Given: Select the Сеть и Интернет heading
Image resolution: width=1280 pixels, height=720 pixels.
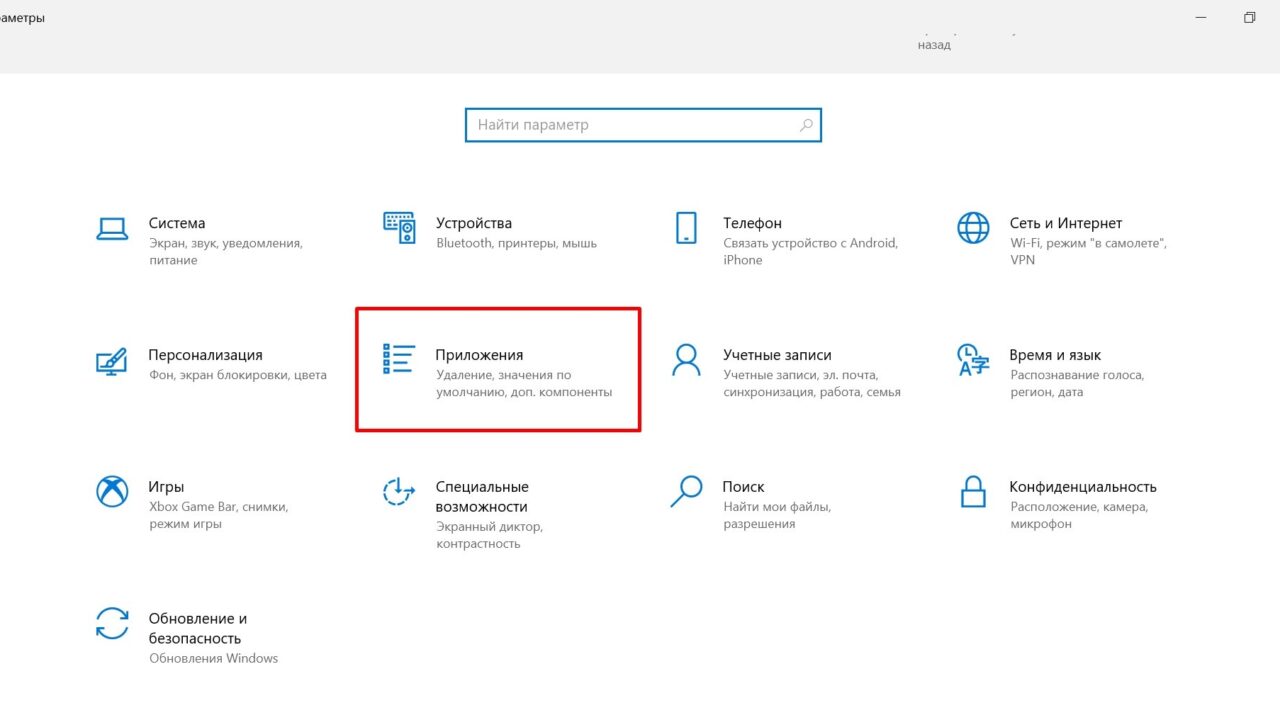Looking at the screenshot, I should [x=1065, y=223].
